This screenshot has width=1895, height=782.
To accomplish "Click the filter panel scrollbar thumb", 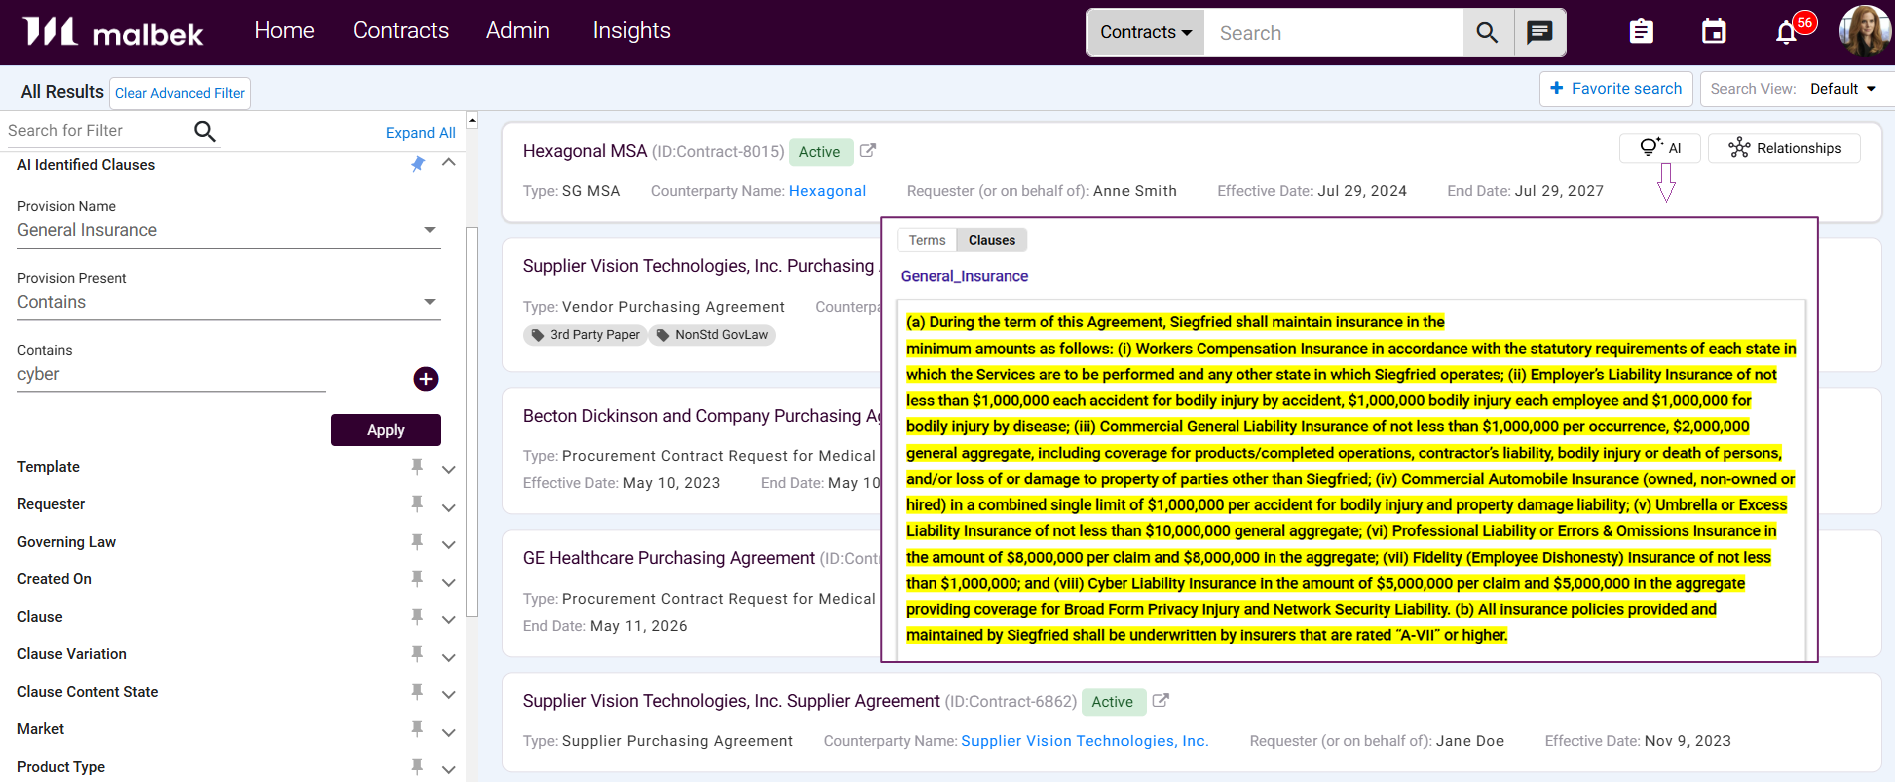I will tap(472, 420).
